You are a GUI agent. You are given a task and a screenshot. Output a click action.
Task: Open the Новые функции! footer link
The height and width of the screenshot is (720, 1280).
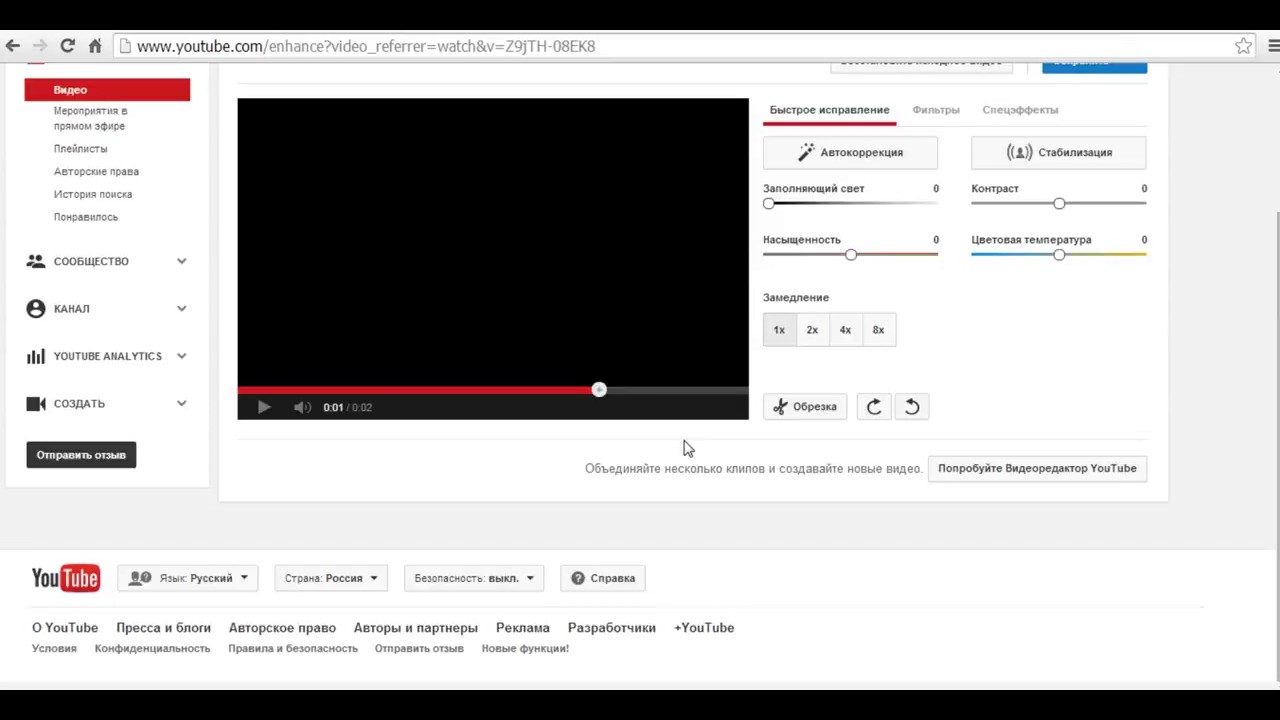pos(525,649)
